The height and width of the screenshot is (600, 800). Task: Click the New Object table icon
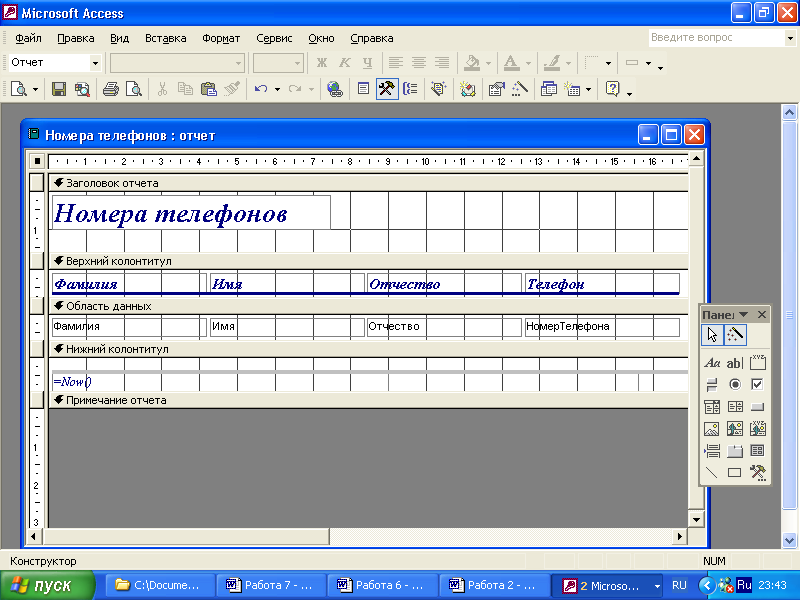(572, 89)
